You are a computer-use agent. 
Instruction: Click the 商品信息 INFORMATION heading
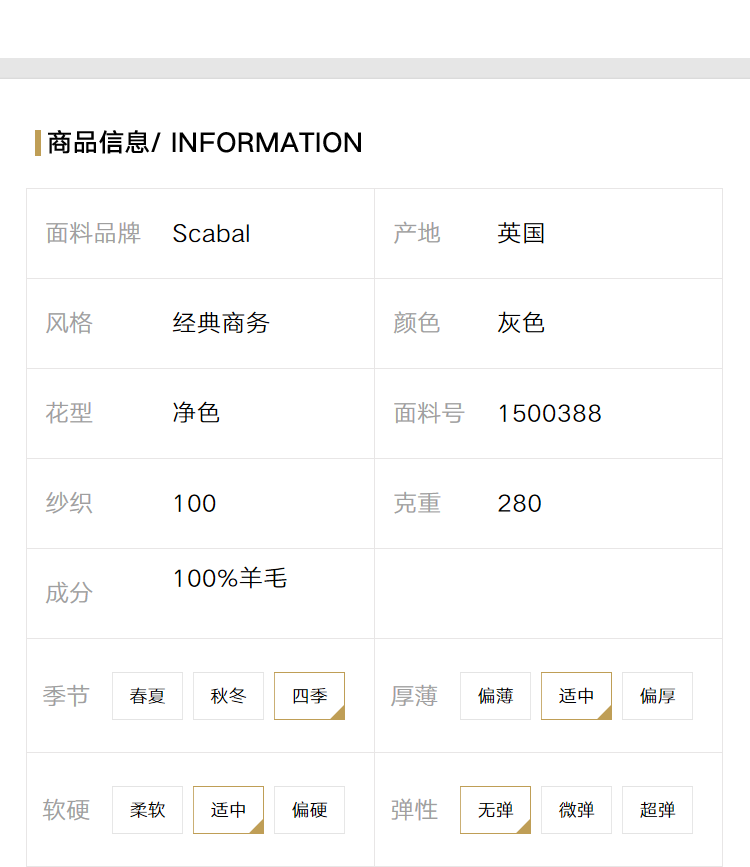tap(205, 143)
